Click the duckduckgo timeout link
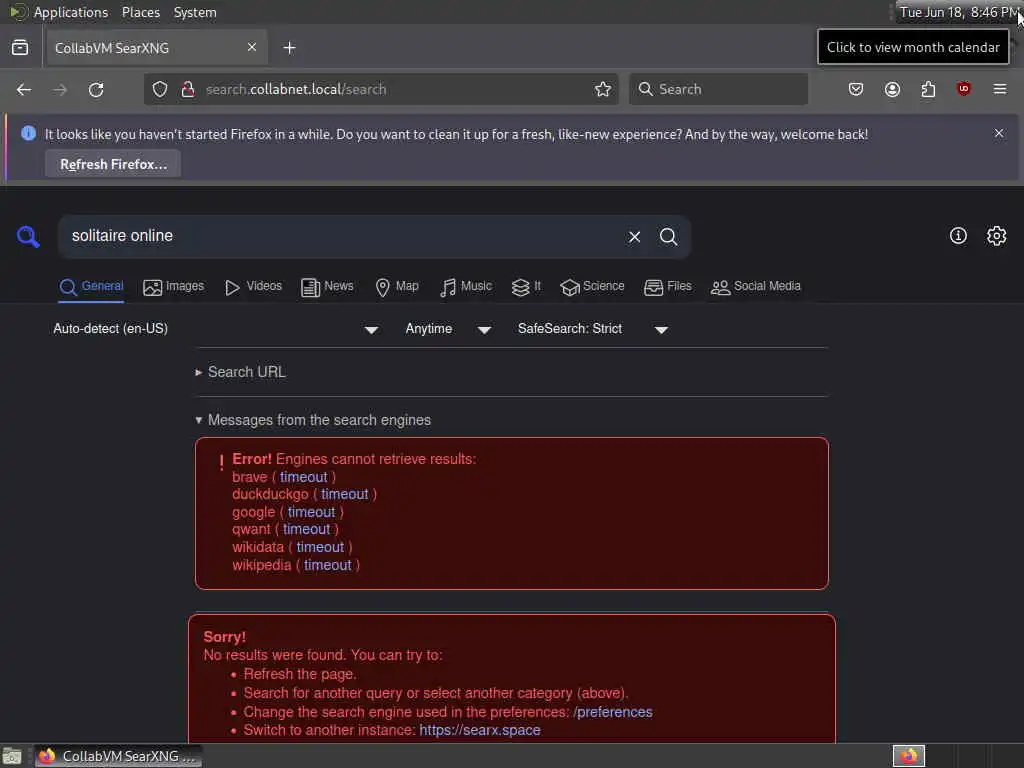 pos(344,494)
